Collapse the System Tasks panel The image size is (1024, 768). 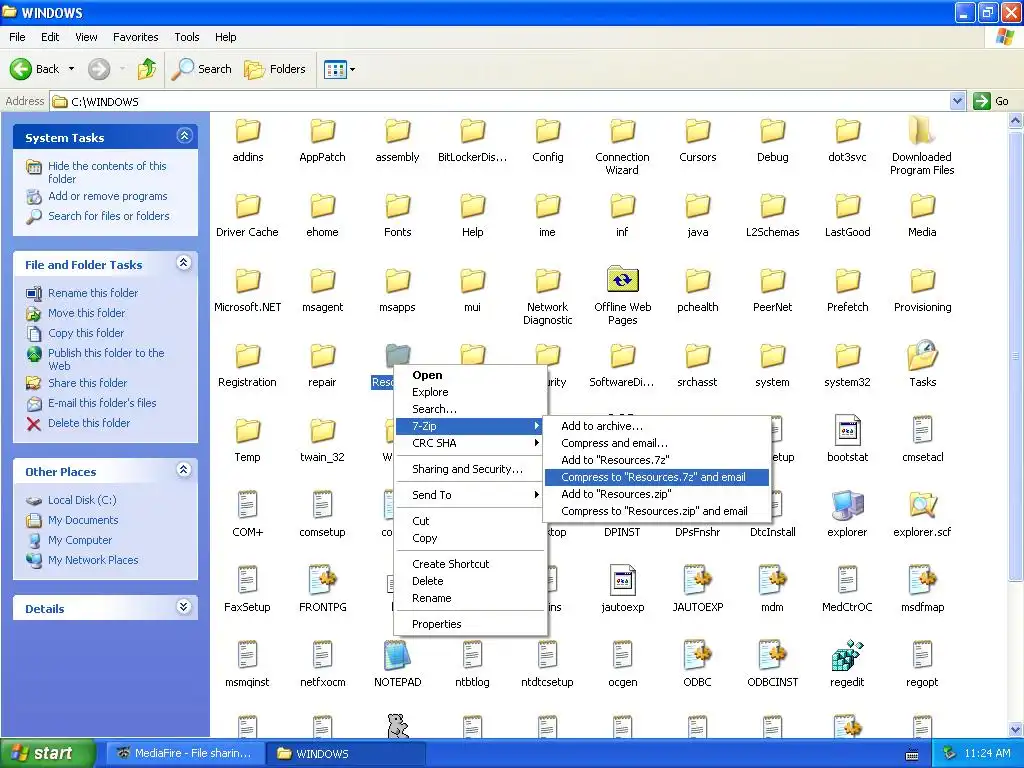(x=184, y=136)
